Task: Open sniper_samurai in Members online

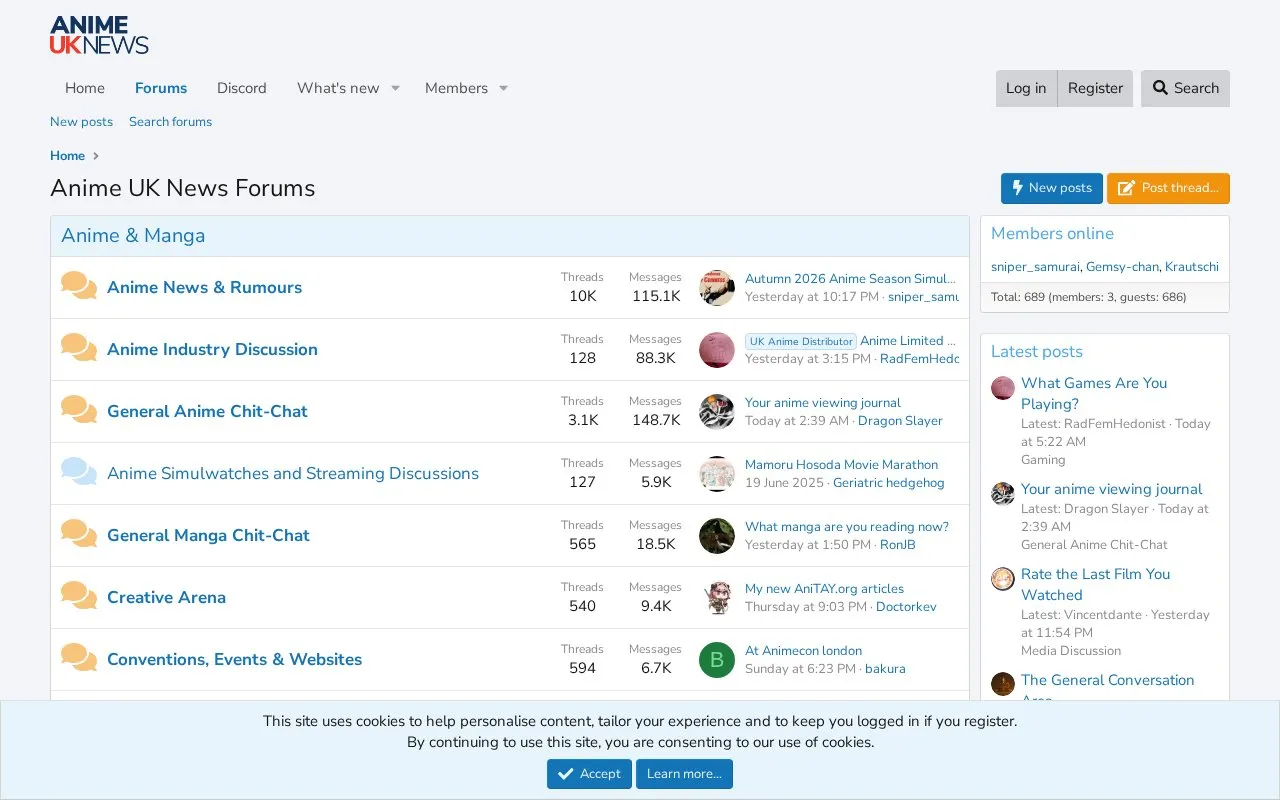Action: coord(1035,267)
